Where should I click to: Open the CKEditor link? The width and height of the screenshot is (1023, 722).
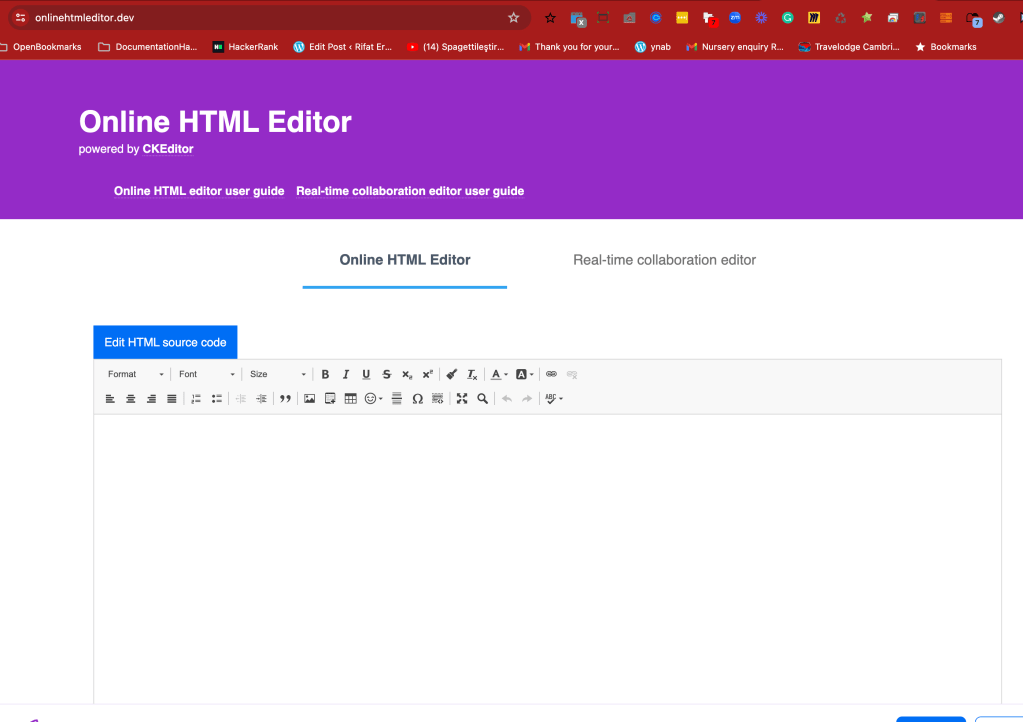tap(168, 149)
